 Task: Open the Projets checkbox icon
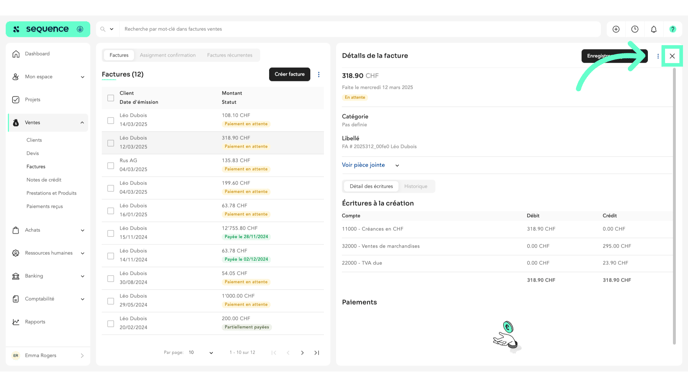(16, 100)
